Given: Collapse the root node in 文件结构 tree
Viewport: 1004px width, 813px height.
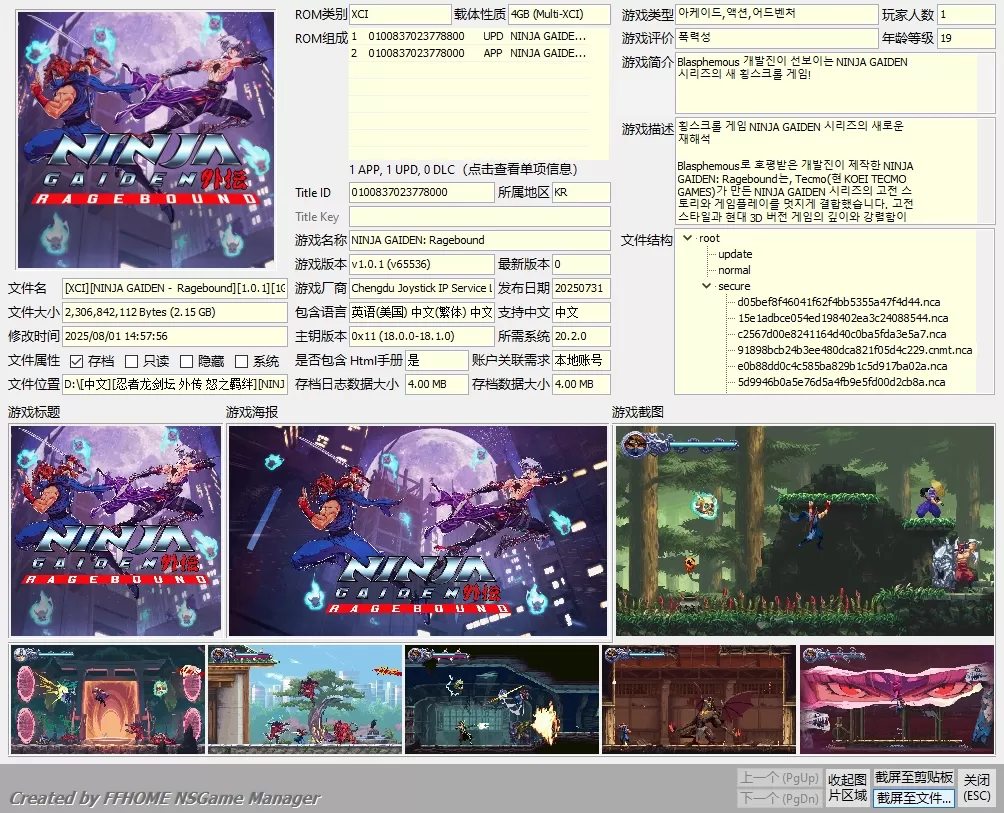Looking at the screenshot, I should [690, 237].
